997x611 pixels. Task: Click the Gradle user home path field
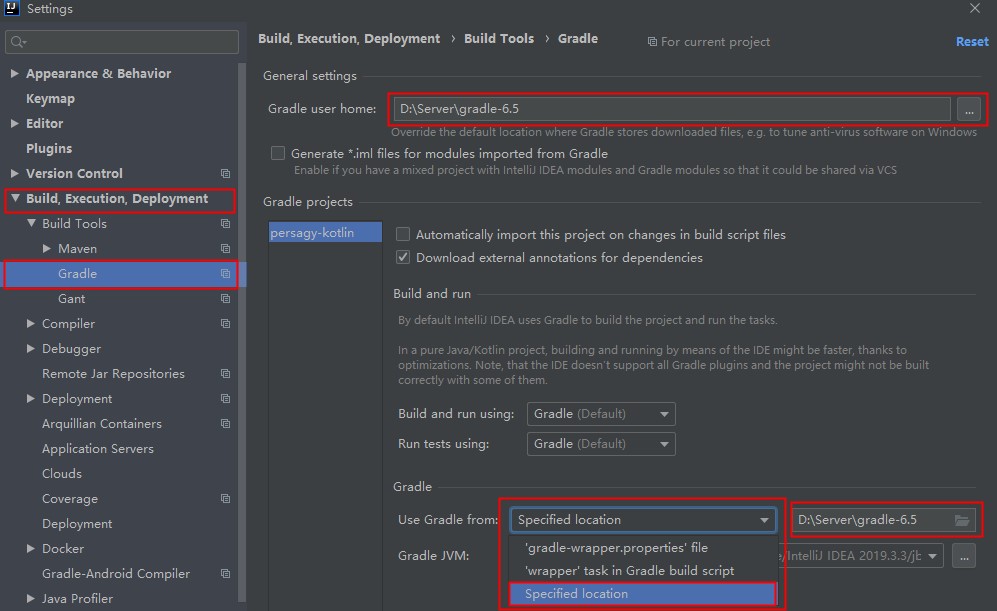coord(670,109)
